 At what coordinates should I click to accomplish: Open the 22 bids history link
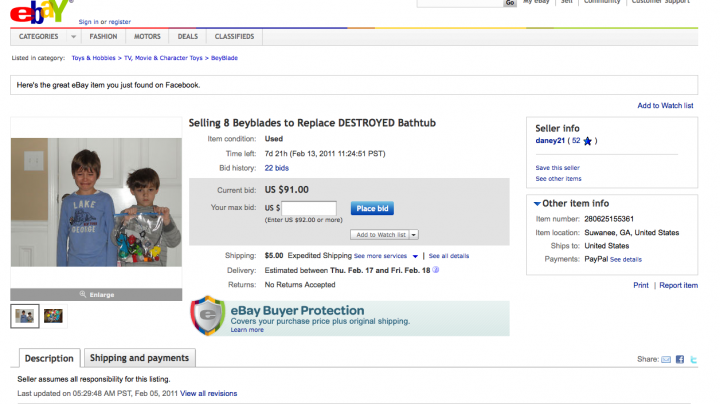pyautogui.click(x=276, y=166)
